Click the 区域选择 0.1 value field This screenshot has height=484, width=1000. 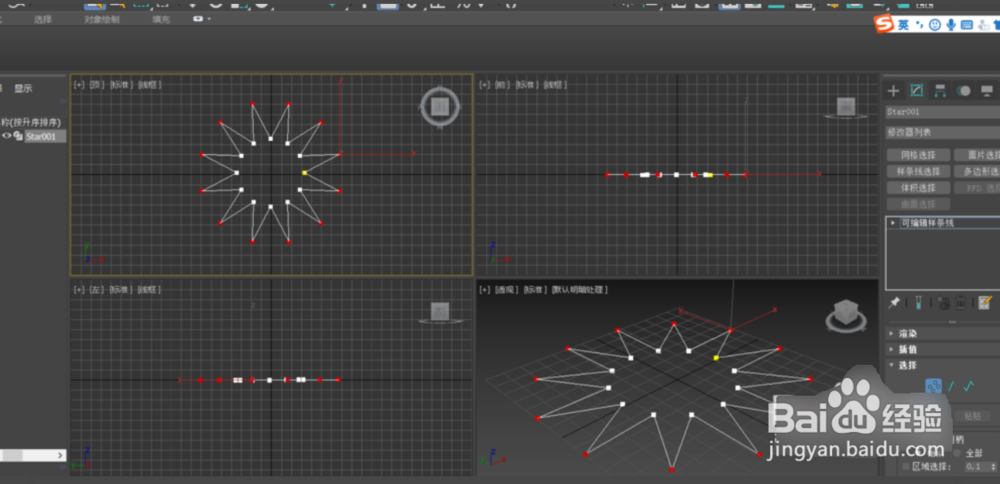[x=978, y=467]
